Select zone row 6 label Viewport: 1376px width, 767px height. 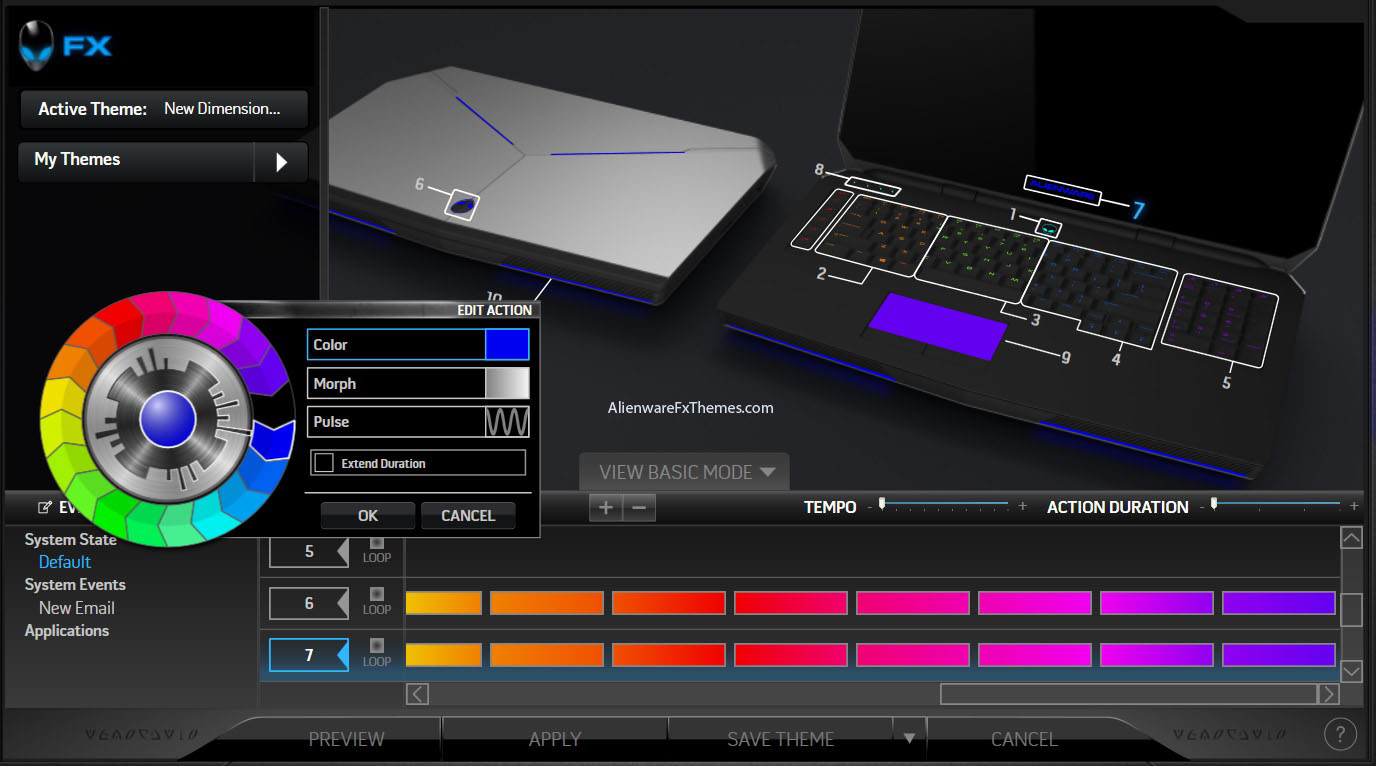308,603
